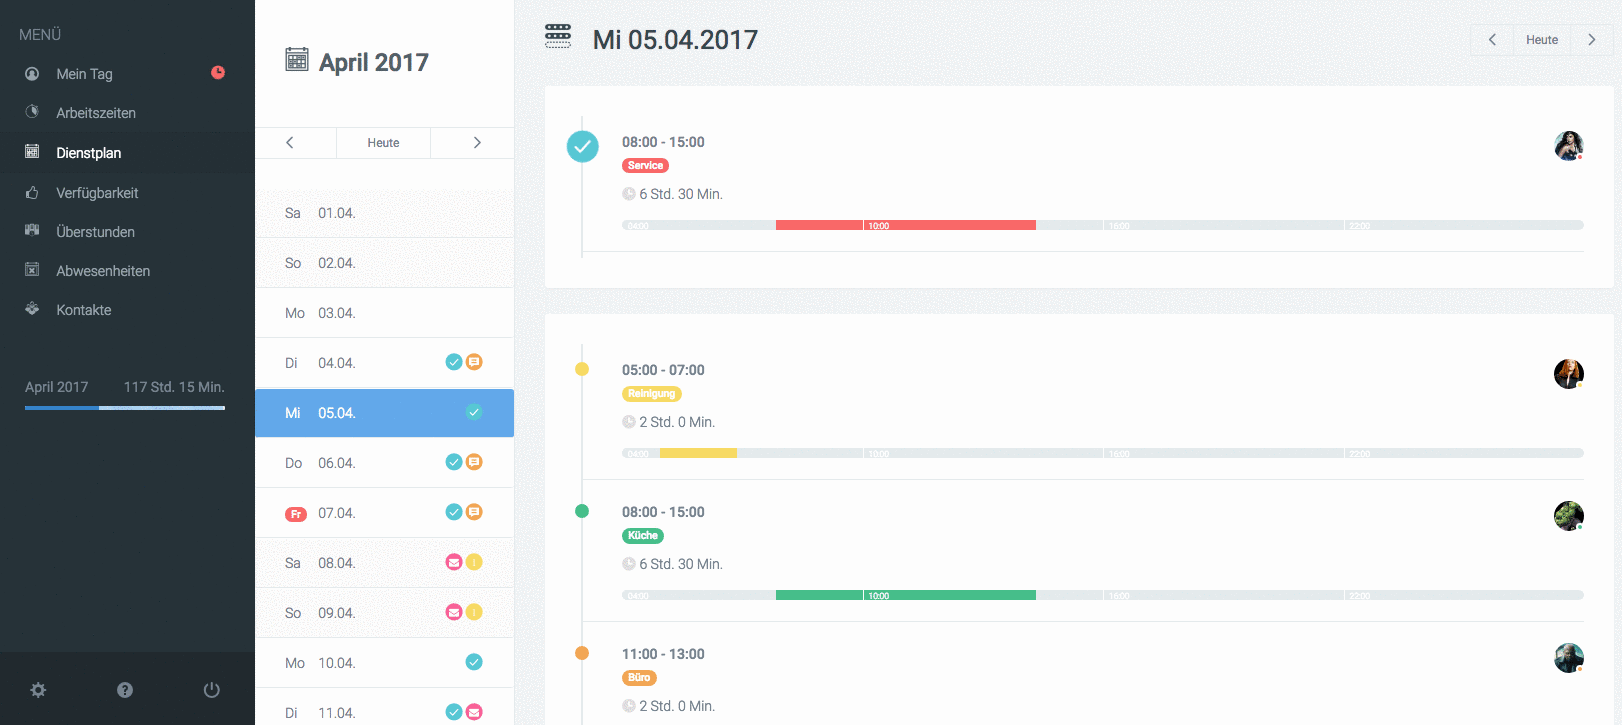Select Mo 03.04. in the date list
1622x725 pixels.
click(385, 313)
